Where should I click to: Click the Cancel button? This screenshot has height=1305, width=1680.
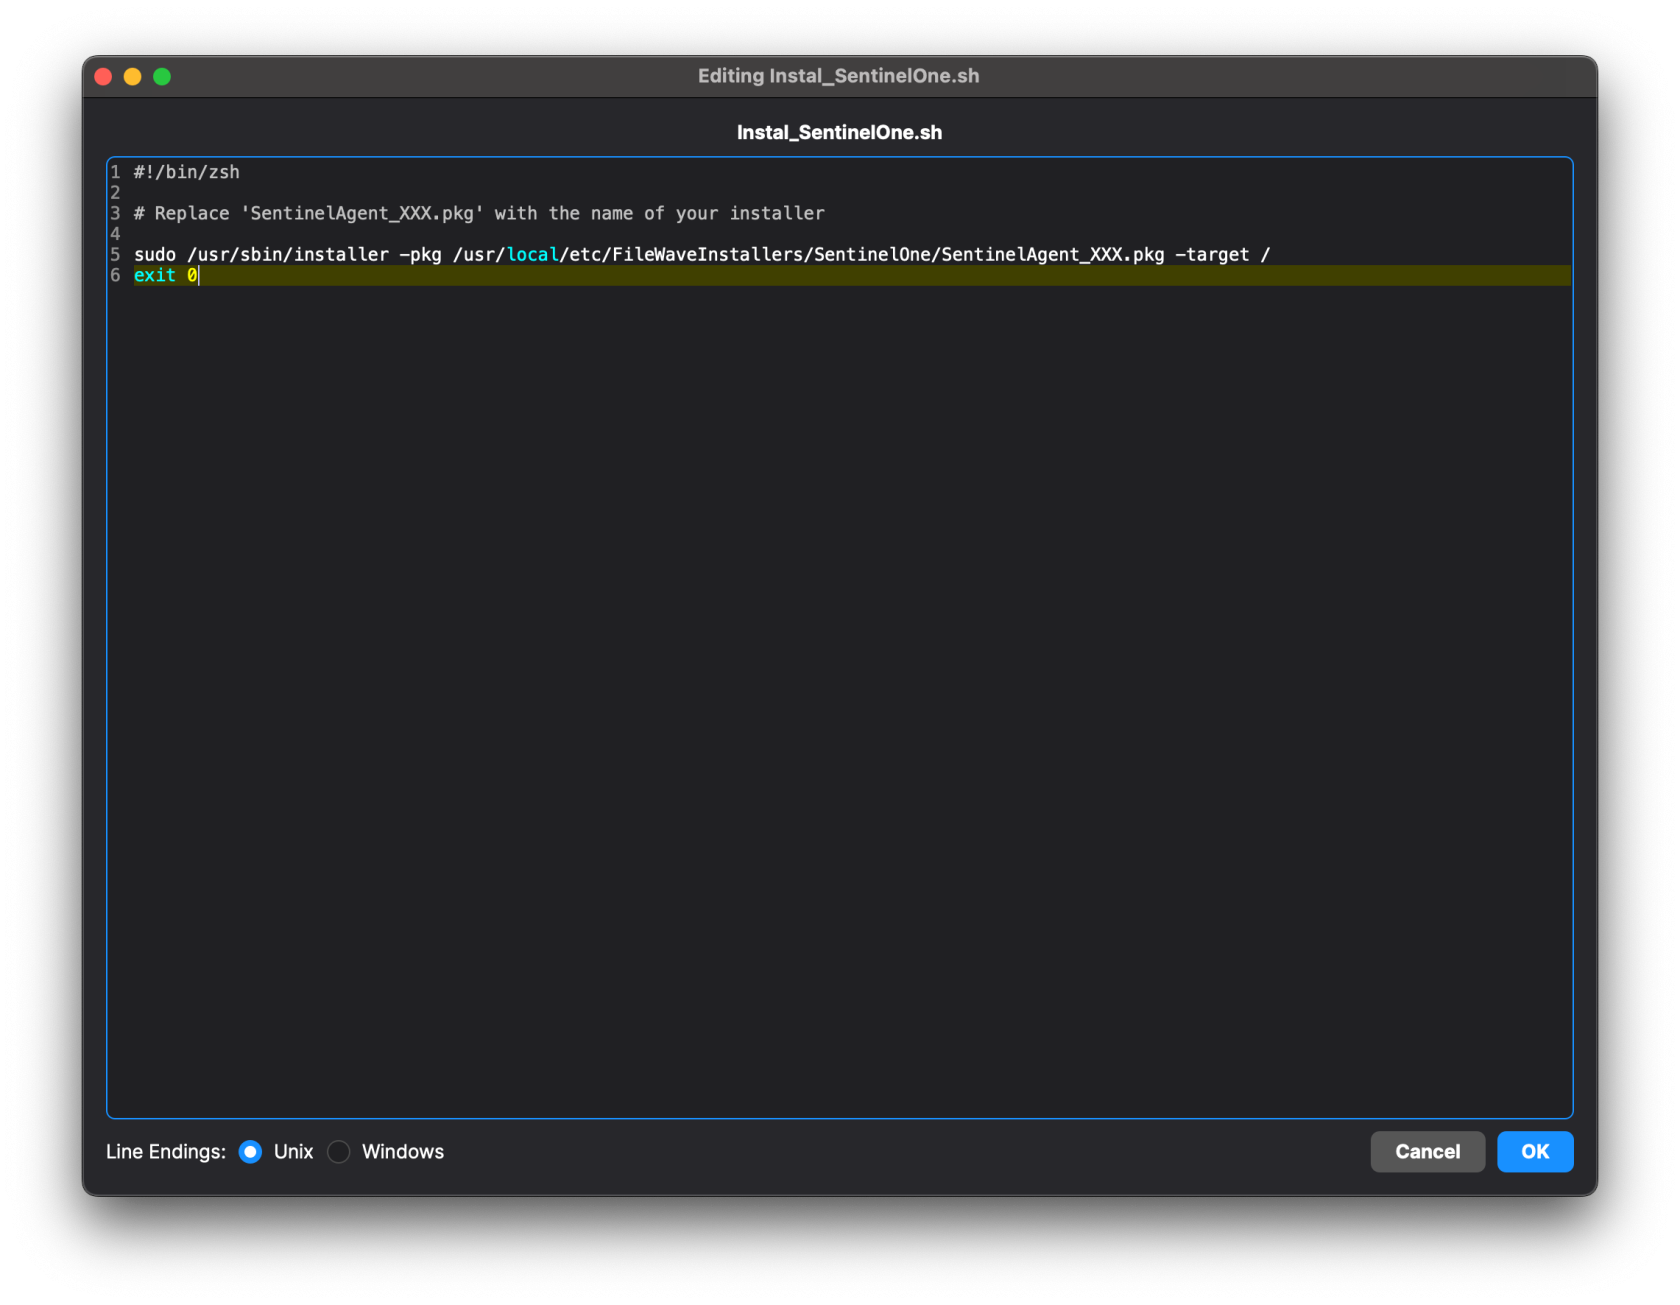point(1427,1152)
